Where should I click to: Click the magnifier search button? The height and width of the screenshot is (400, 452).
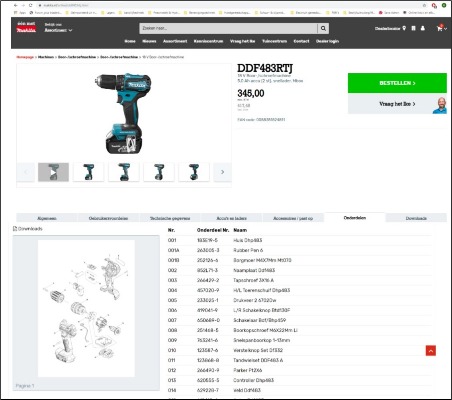323,28
